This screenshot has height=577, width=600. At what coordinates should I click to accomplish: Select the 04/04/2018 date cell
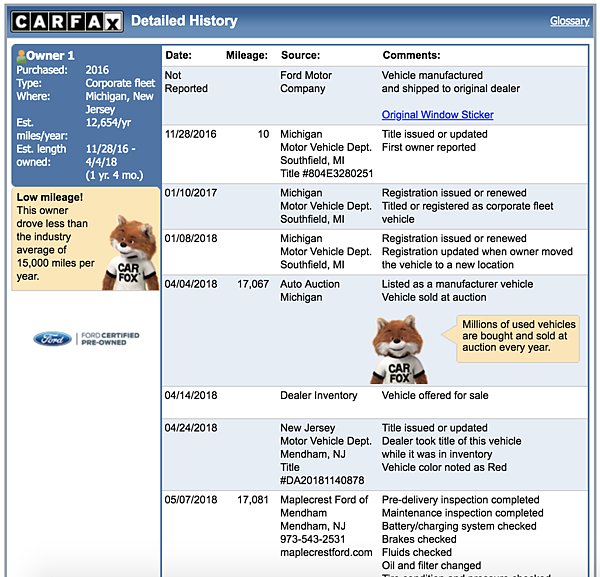(191, 284)
